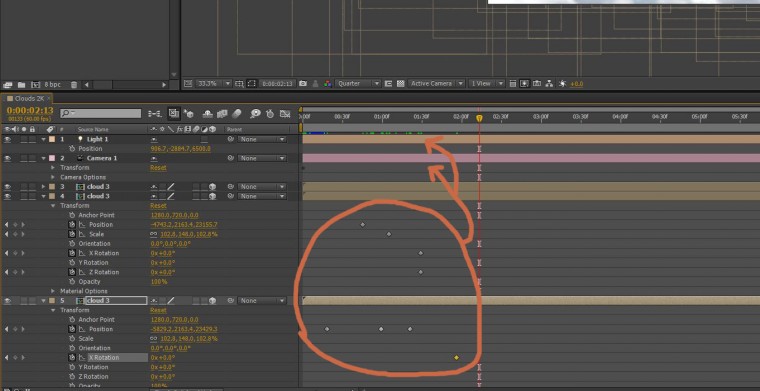This screenshot has width=760, height=391.
Task: Open Light 1 parent None dropdown
Action: tap(262, 139)
